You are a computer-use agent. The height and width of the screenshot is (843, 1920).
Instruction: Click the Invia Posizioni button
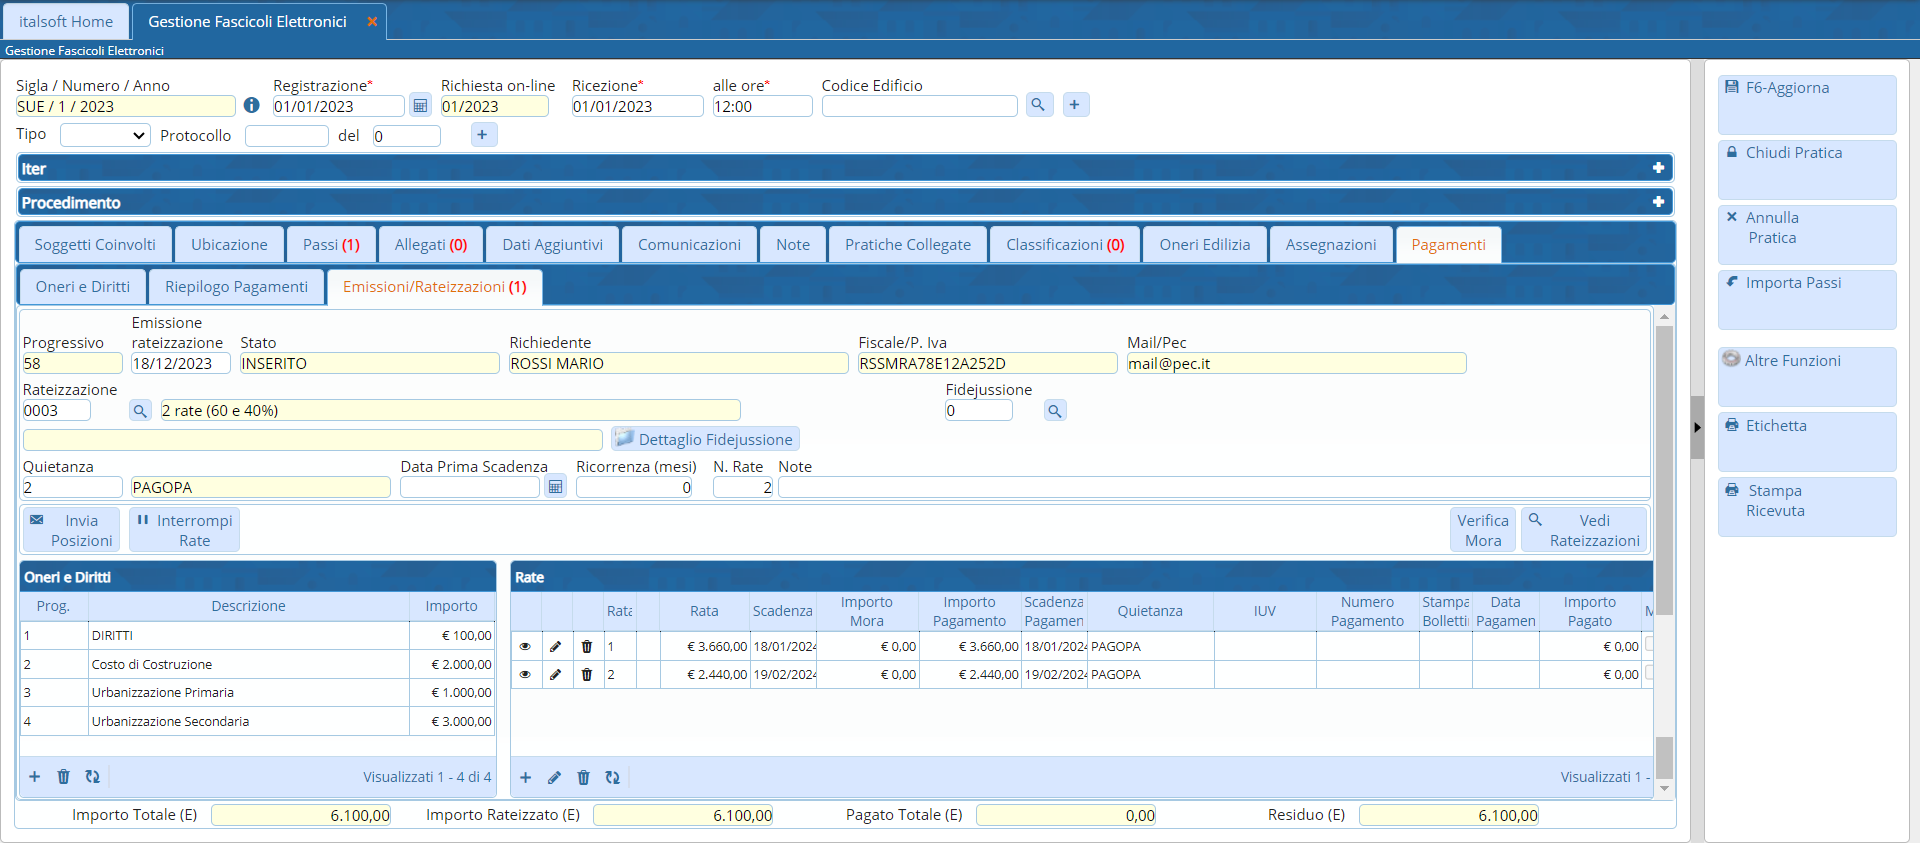click(71, 530)
